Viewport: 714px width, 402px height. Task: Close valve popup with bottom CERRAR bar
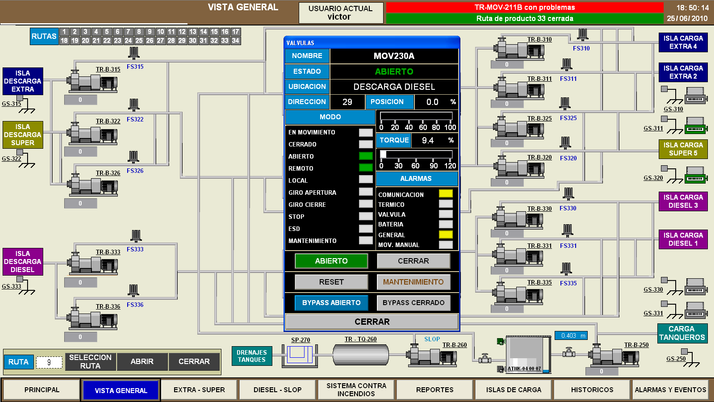(372, 322)
